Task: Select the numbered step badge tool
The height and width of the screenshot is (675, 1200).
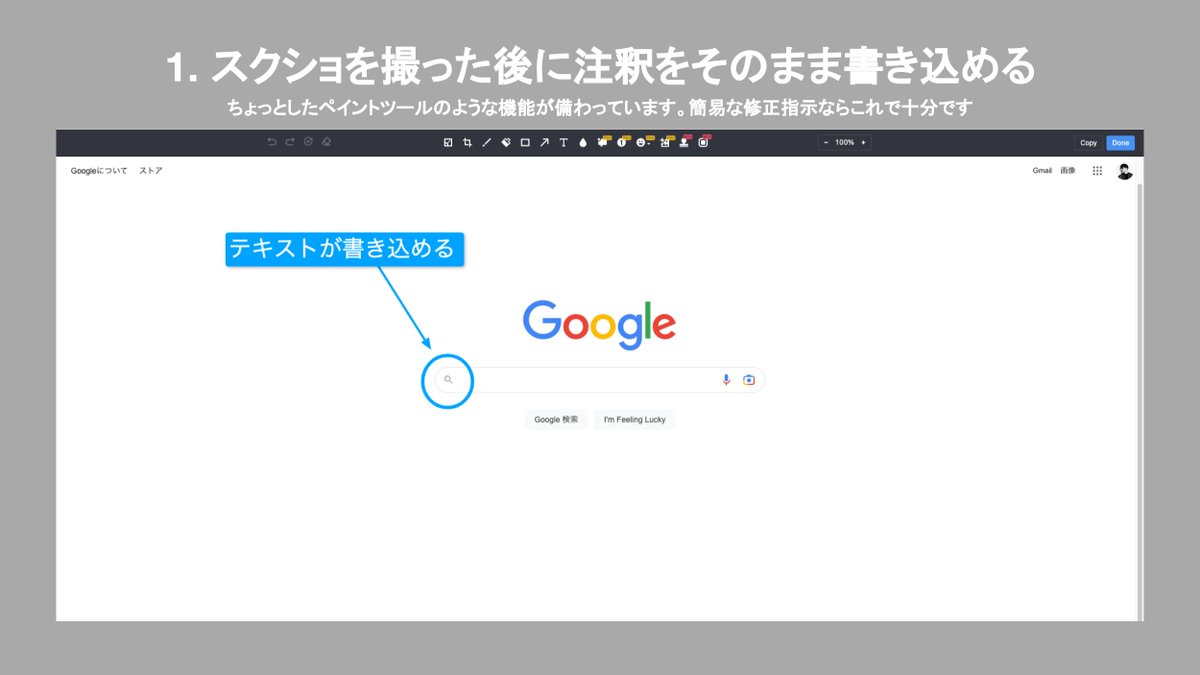Action: coord(621,142)
